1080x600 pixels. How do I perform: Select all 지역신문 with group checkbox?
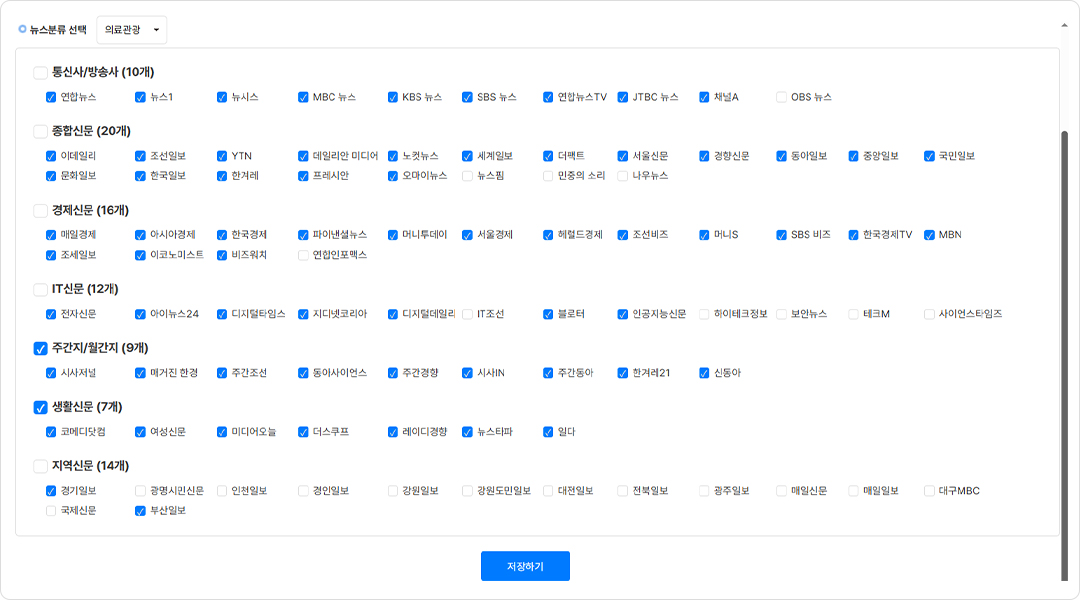click(40, 466)
